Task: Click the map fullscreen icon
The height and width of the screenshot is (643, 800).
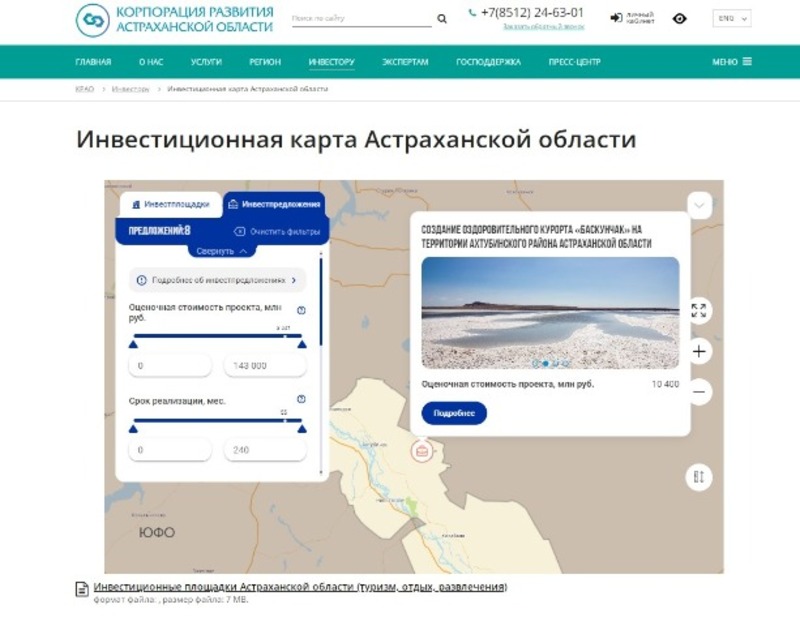Action: [x=699, y=310]
